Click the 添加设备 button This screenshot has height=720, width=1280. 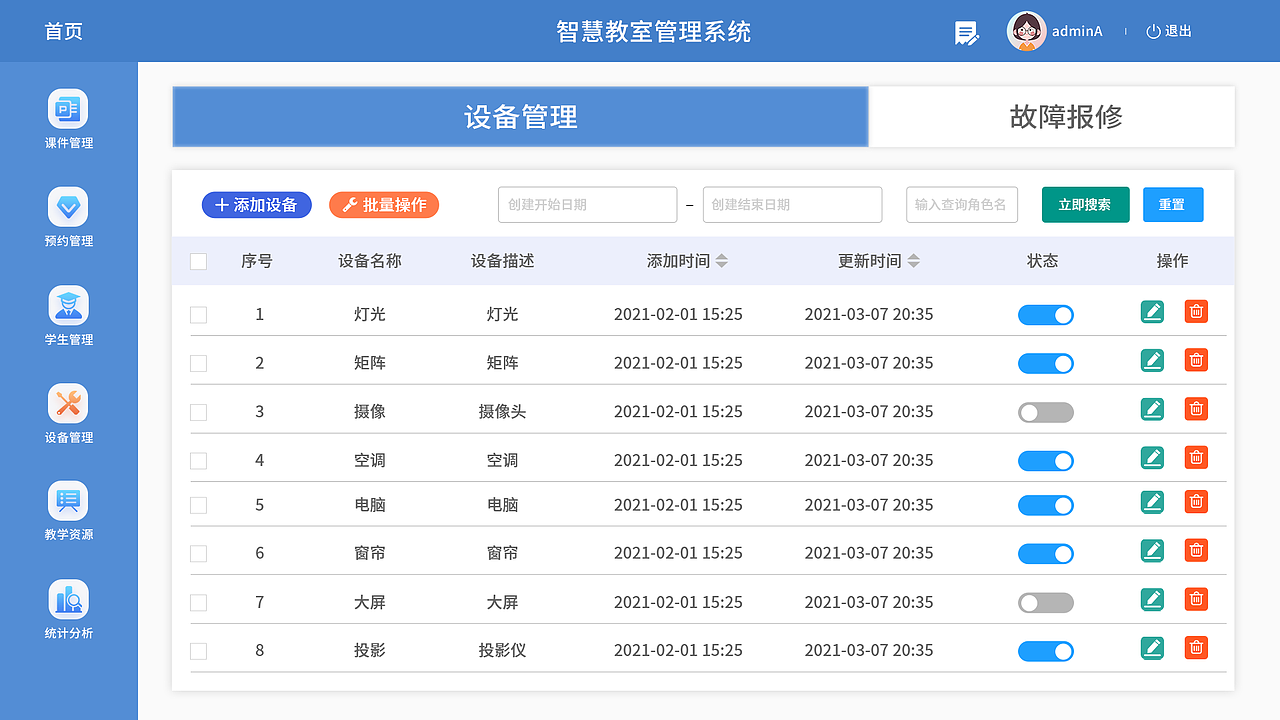coord(256,204)
